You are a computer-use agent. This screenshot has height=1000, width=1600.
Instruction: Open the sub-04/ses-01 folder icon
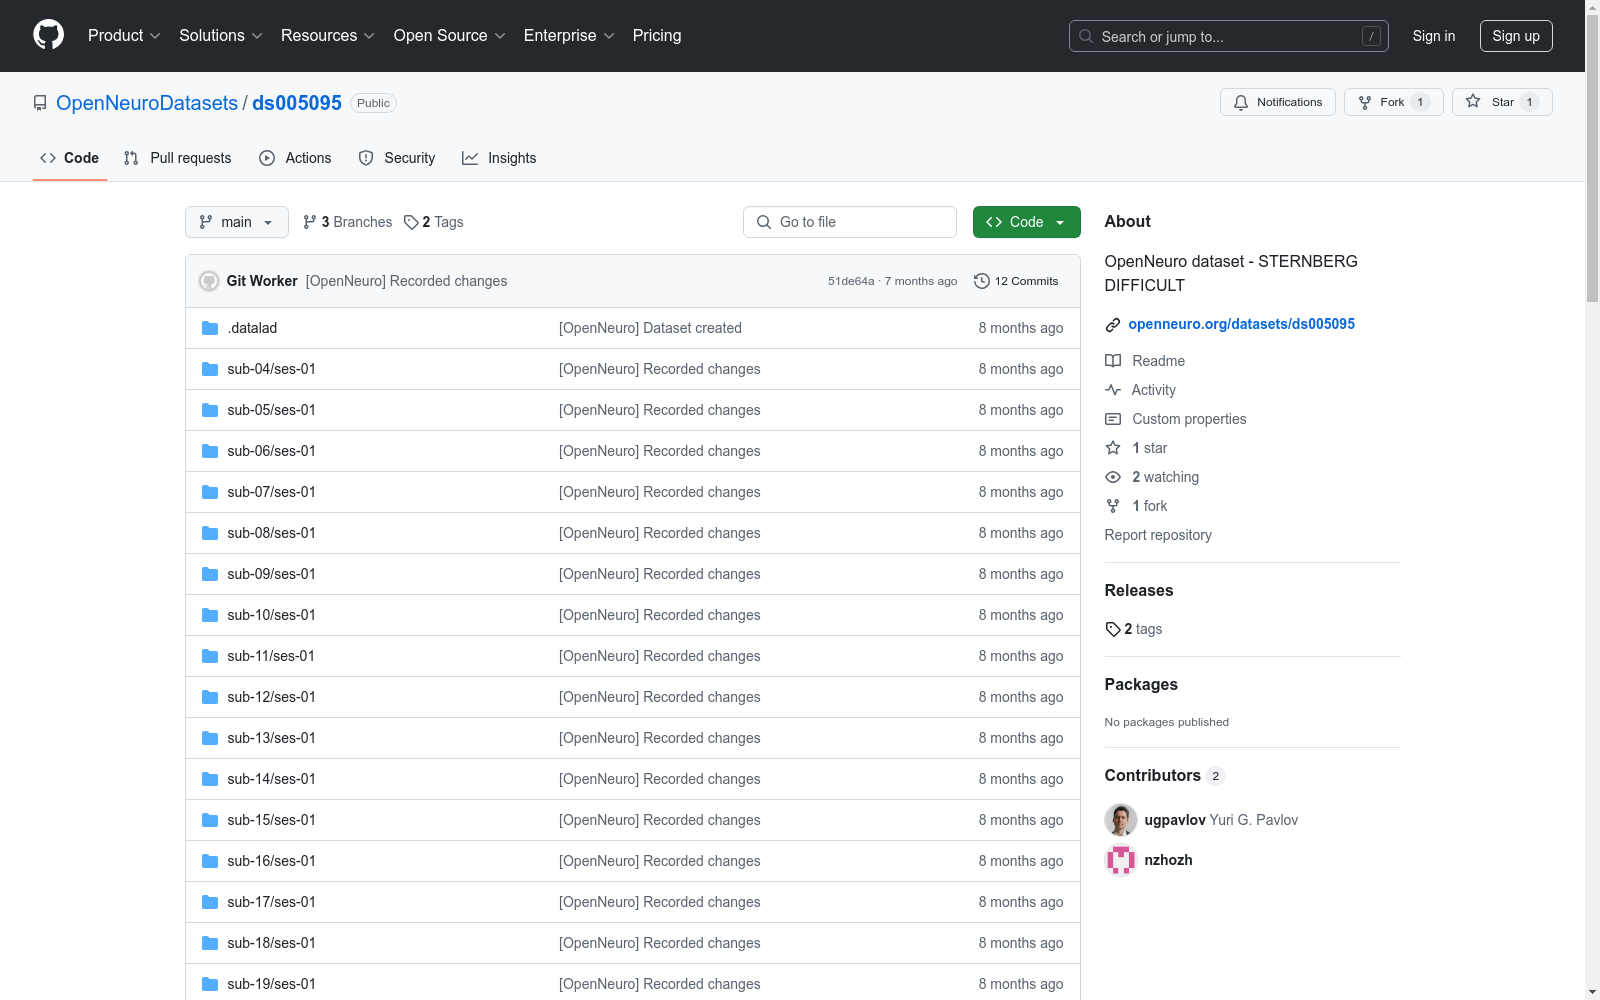click(x=210, y=369)
